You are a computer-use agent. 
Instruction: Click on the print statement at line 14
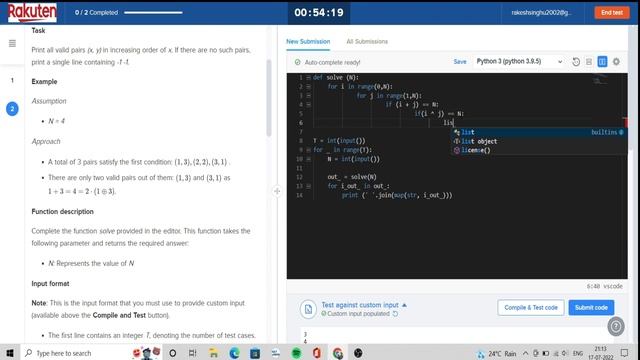(x=397, y=195)
